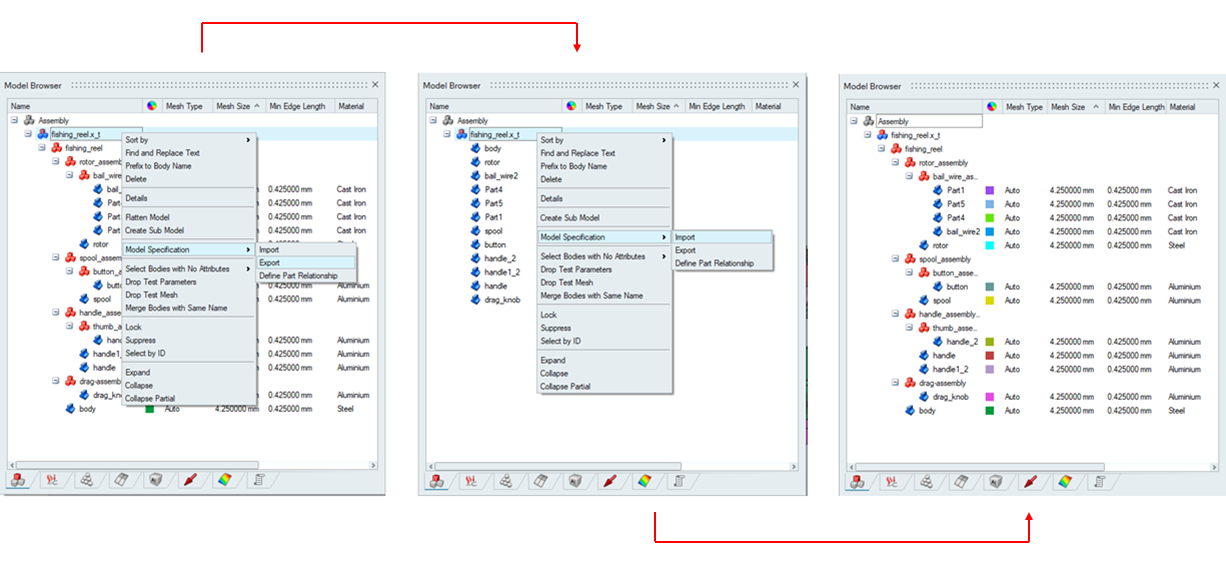Click the Material column header in right panel
The height and width of the screenshot is (578, 1226).
click(1183, 107)
